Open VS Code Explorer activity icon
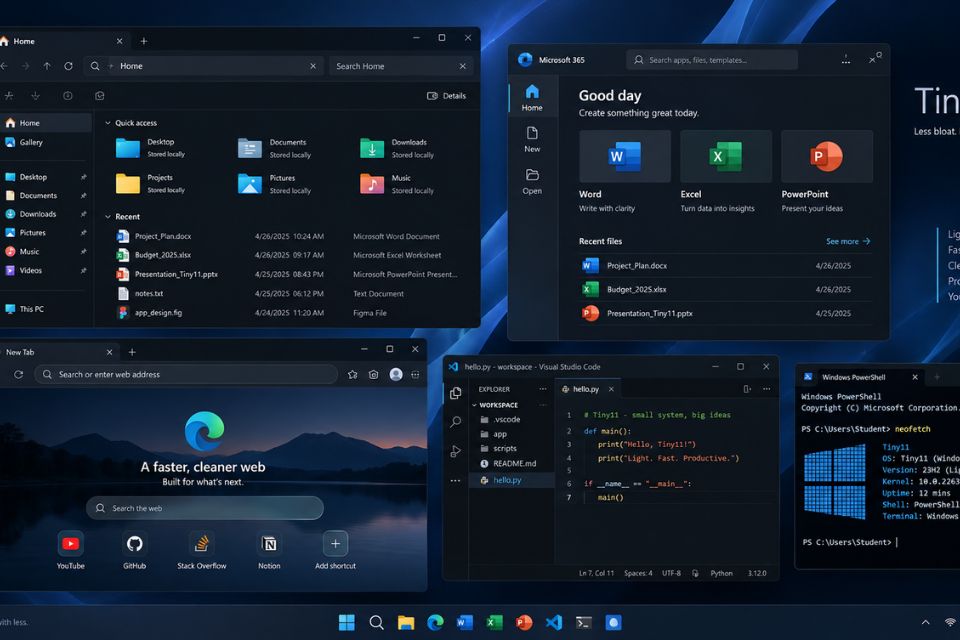 [x=456, y=393]
